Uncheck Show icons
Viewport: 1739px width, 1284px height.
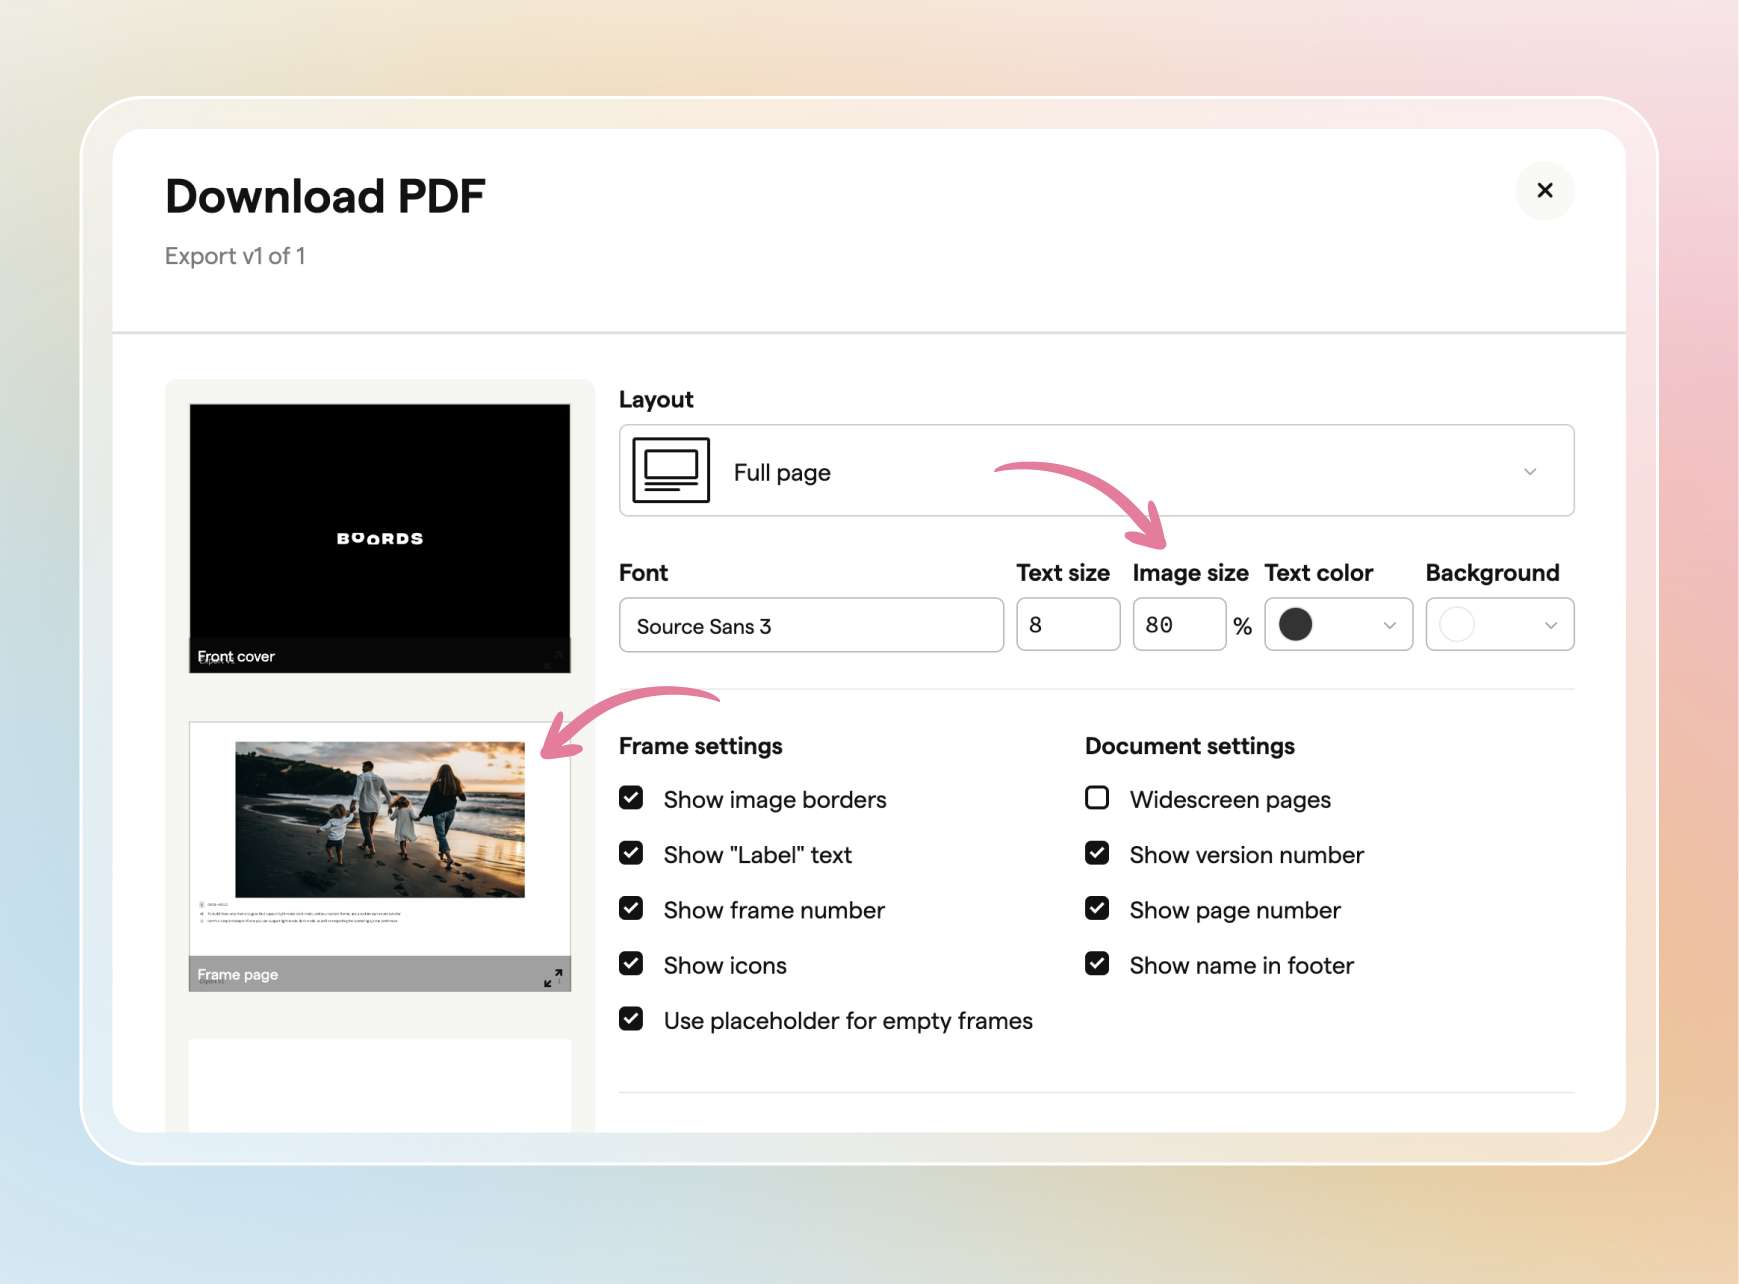[x=631, y=963]
